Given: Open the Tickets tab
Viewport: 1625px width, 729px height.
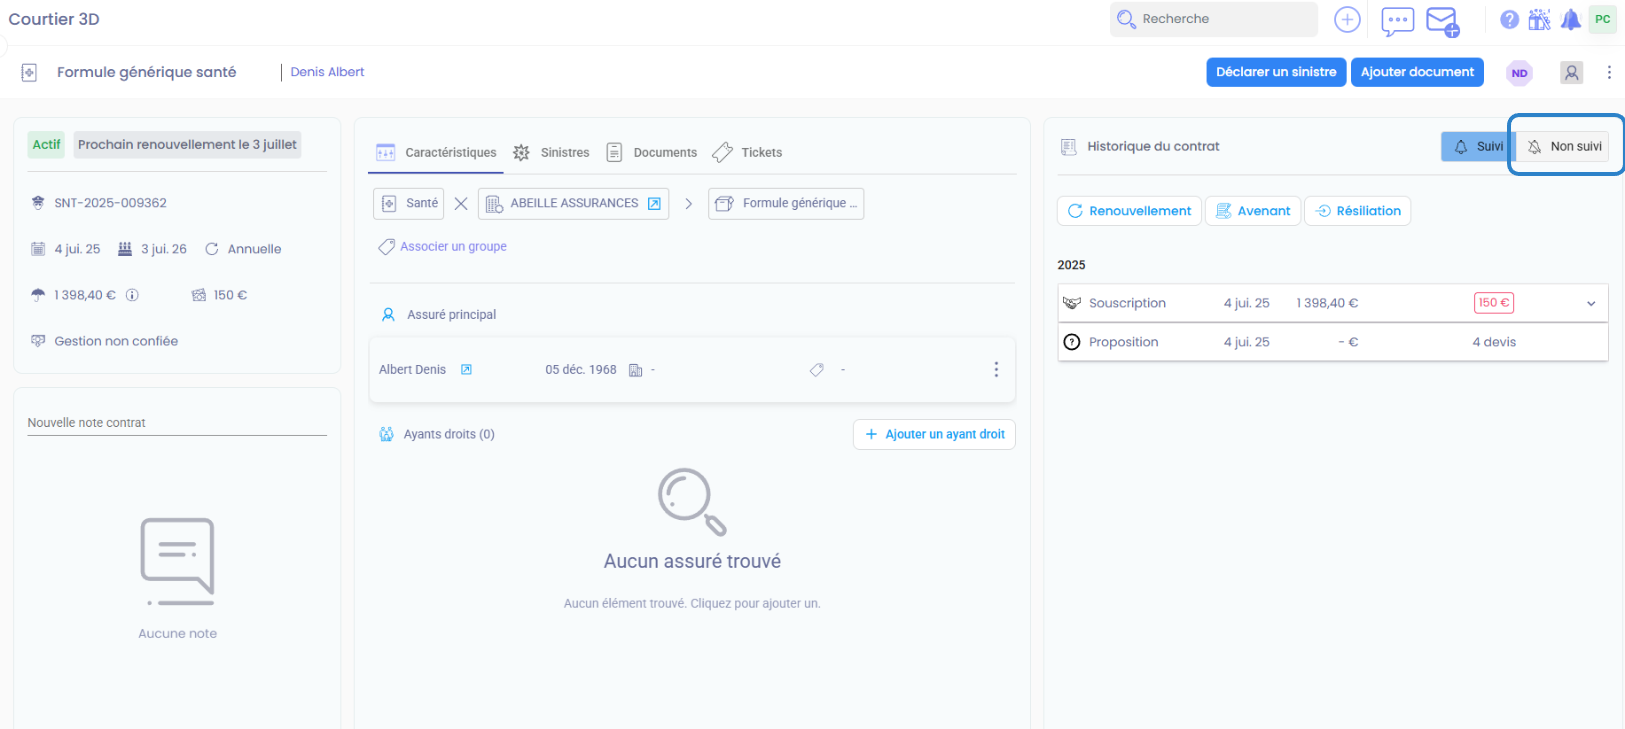Looking at the screenshot, I should [747, 152].
